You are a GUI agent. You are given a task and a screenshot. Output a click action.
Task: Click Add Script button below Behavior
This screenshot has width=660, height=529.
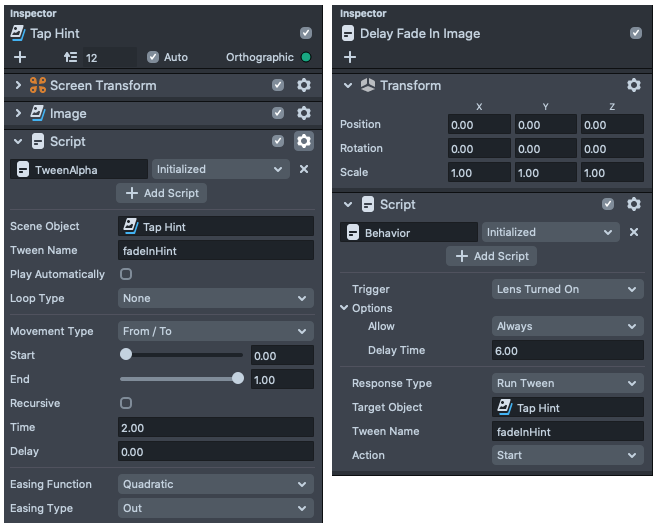(490, 256)
